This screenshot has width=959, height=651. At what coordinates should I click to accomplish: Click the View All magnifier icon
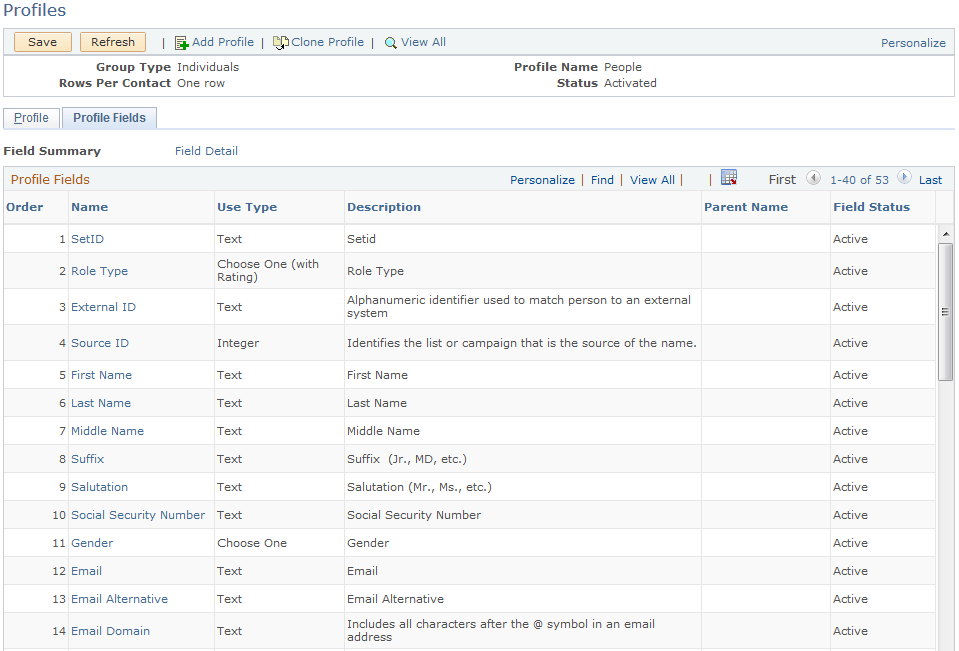[390, 43]
